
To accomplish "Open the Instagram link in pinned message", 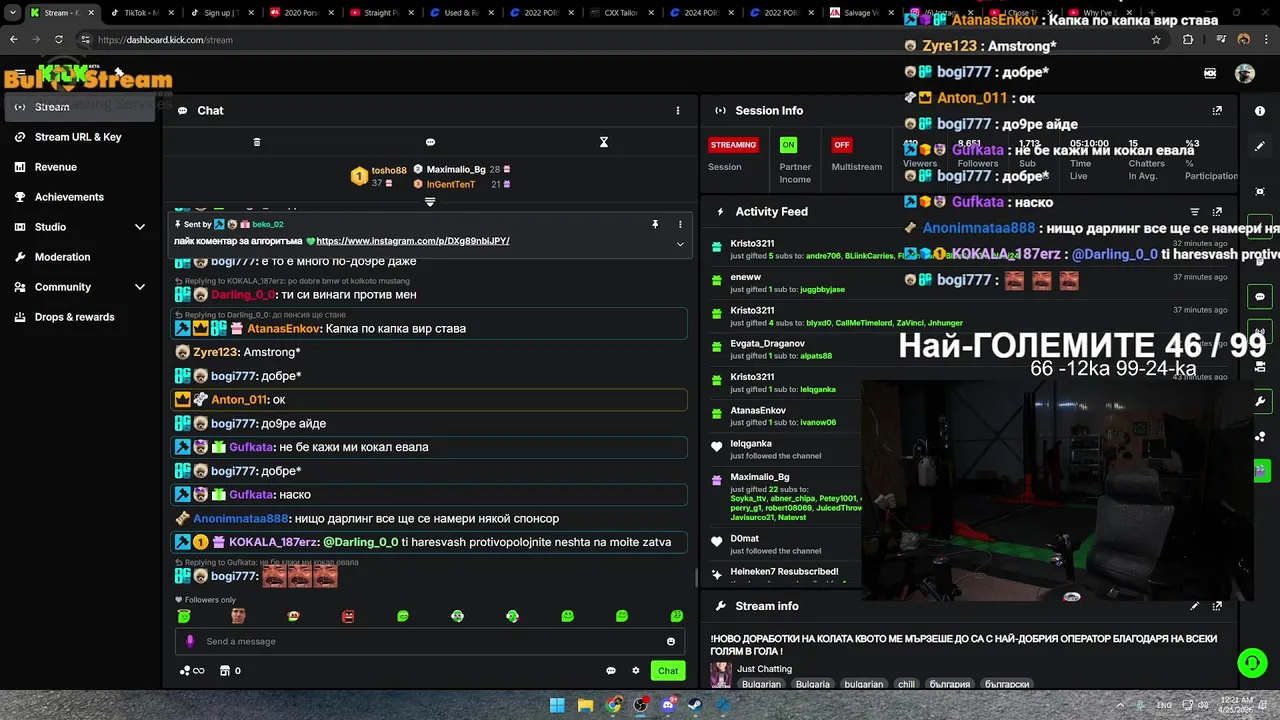I will pyautogui.click(x=413, y=241).
